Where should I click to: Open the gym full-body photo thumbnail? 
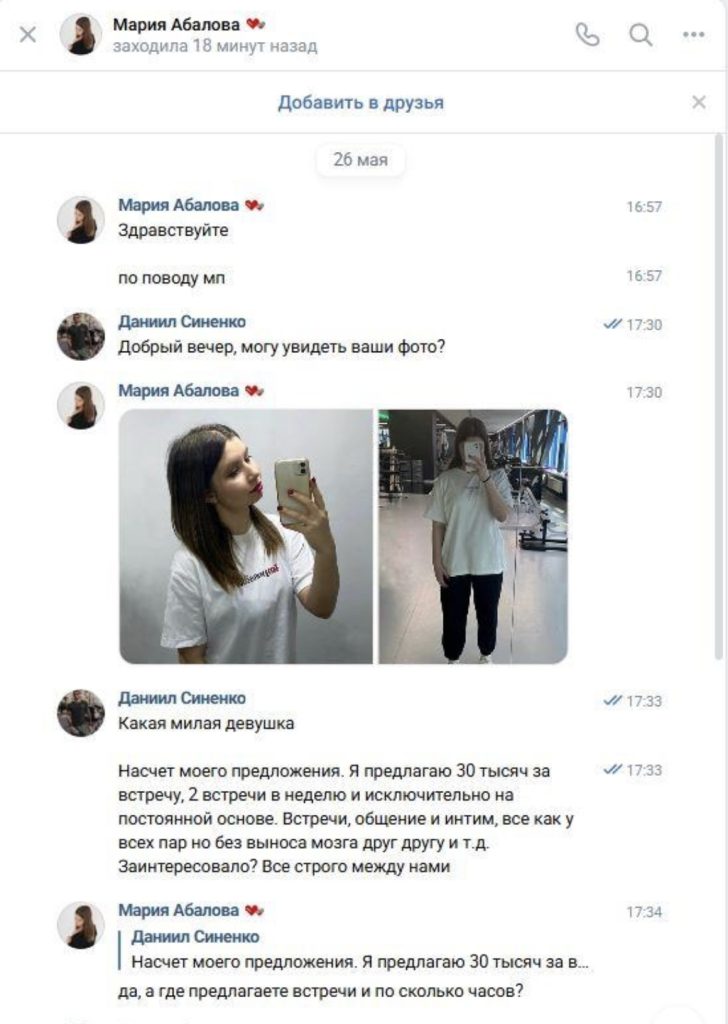pyautogui.click(x=473, y=536)
